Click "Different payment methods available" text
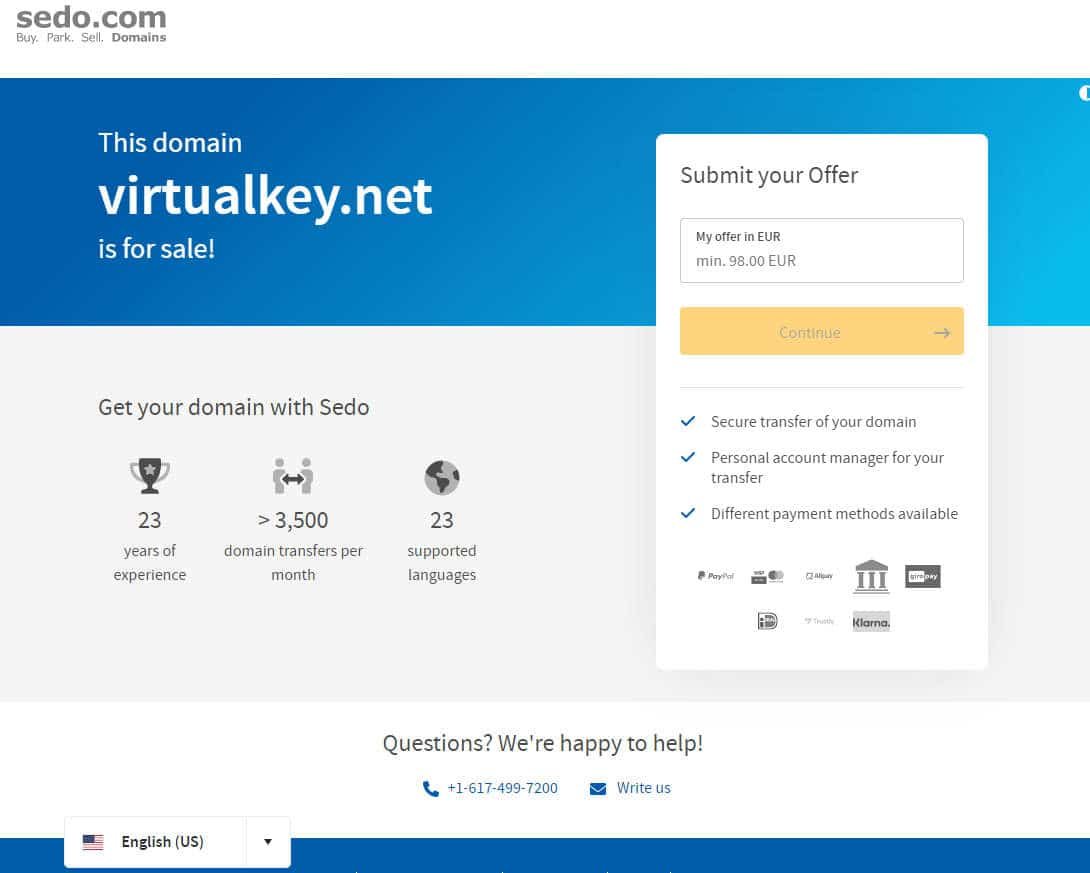The width and height of the screenshot is (1090, 873). 834,514
